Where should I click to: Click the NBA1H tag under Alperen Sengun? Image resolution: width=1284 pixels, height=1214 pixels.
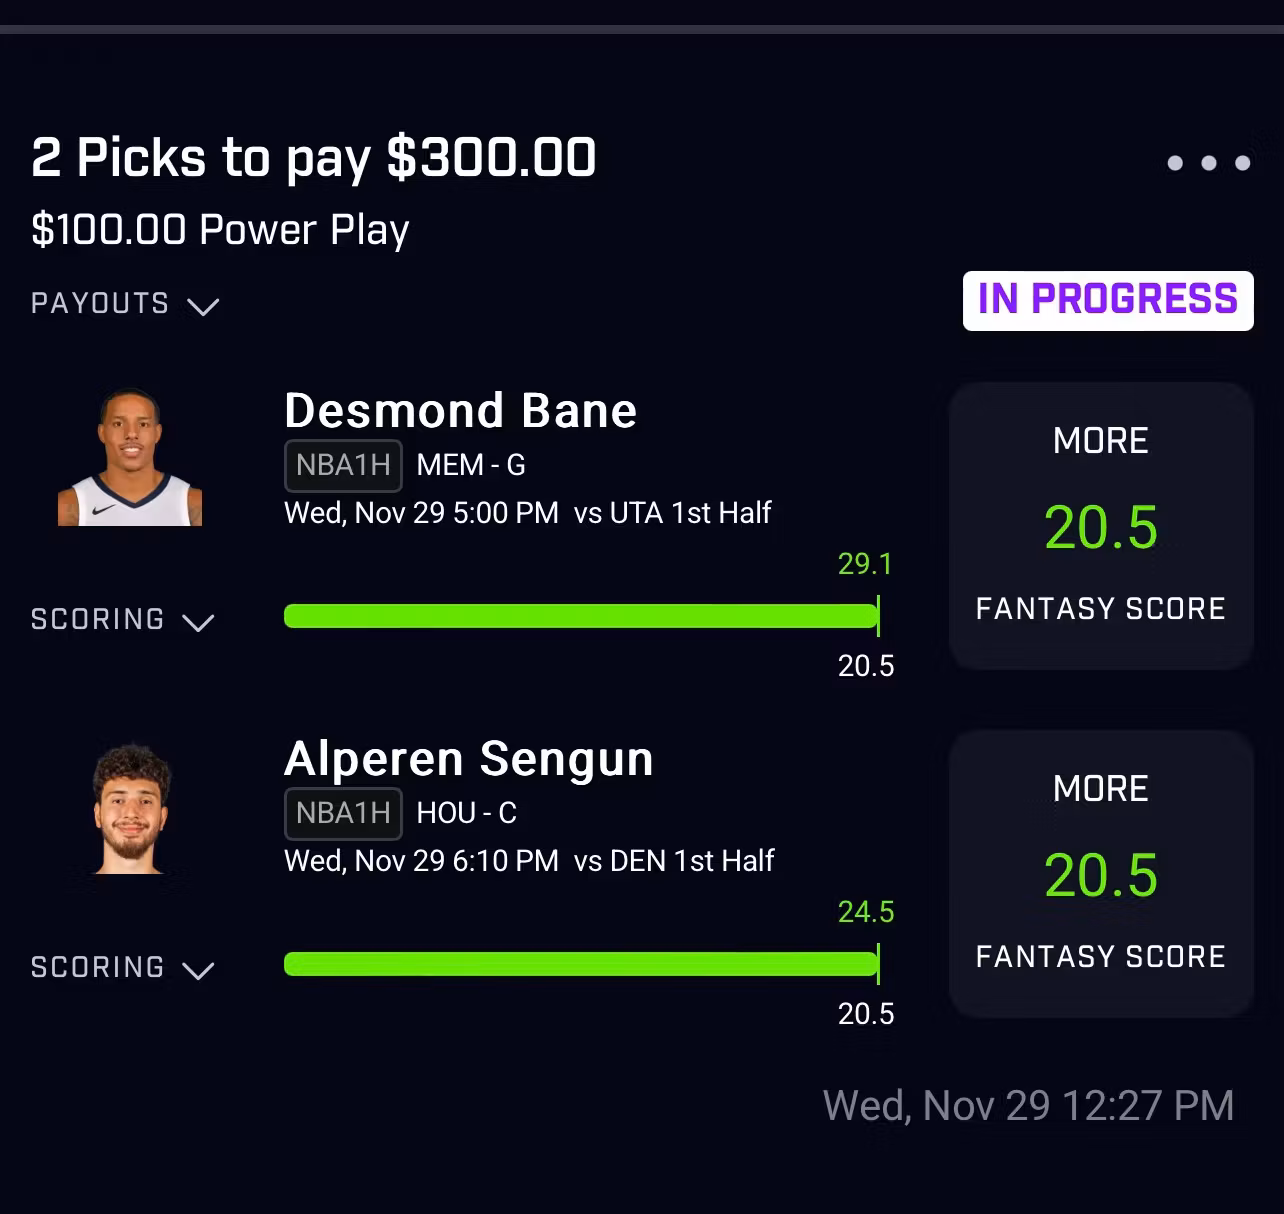343,814
